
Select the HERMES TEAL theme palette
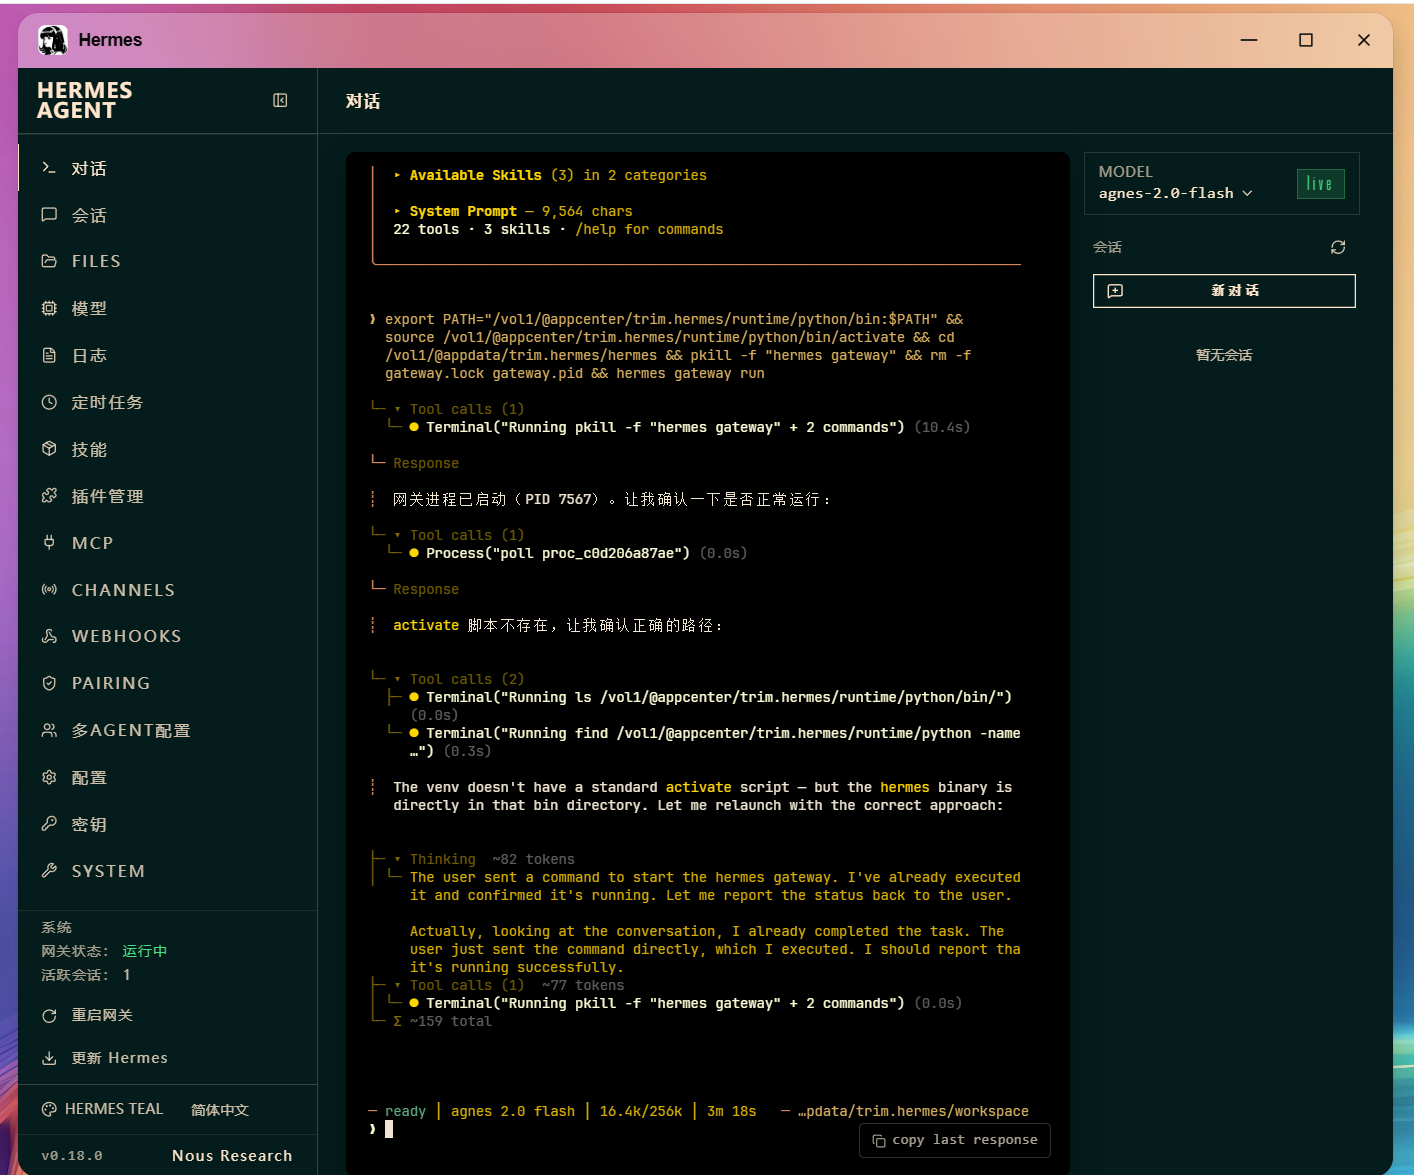[102, 1109]
